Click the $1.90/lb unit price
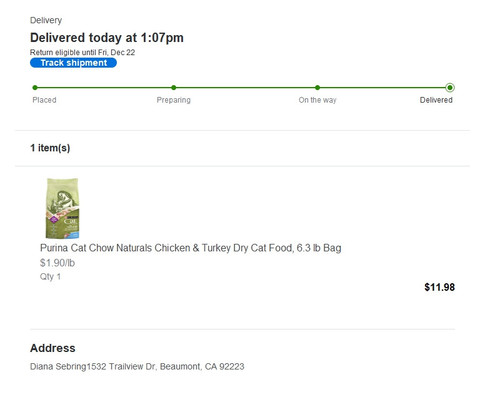 pos(57,263)
